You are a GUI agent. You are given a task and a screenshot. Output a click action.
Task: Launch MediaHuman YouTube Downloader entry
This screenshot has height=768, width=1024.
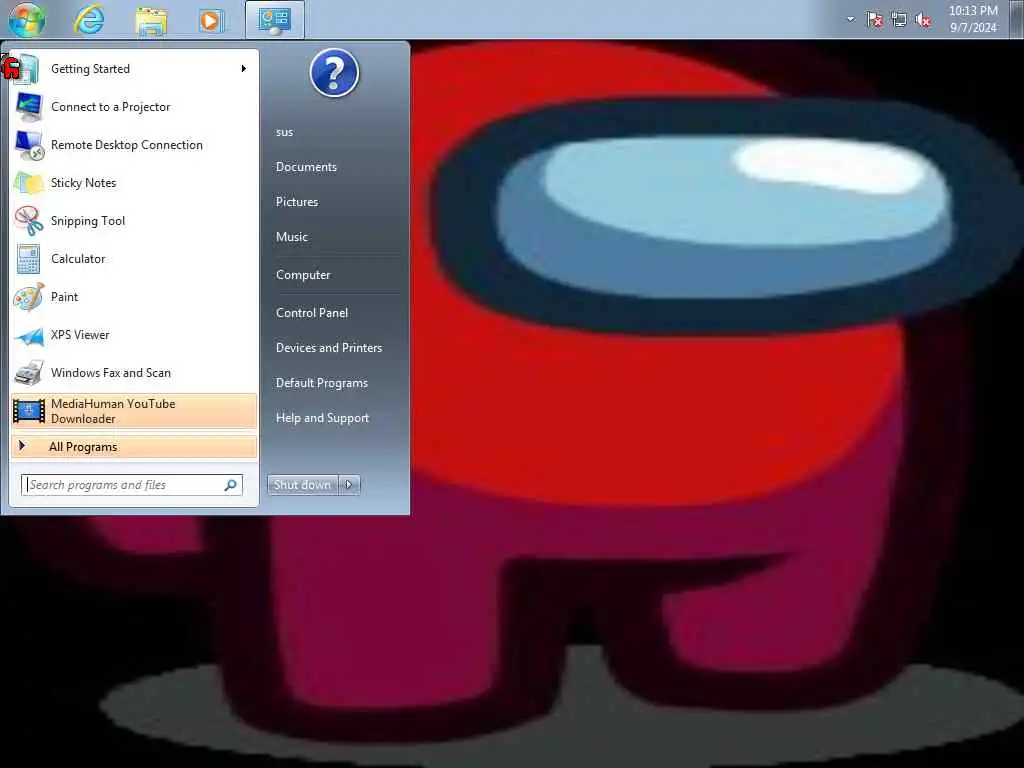(x=134, y=411)
